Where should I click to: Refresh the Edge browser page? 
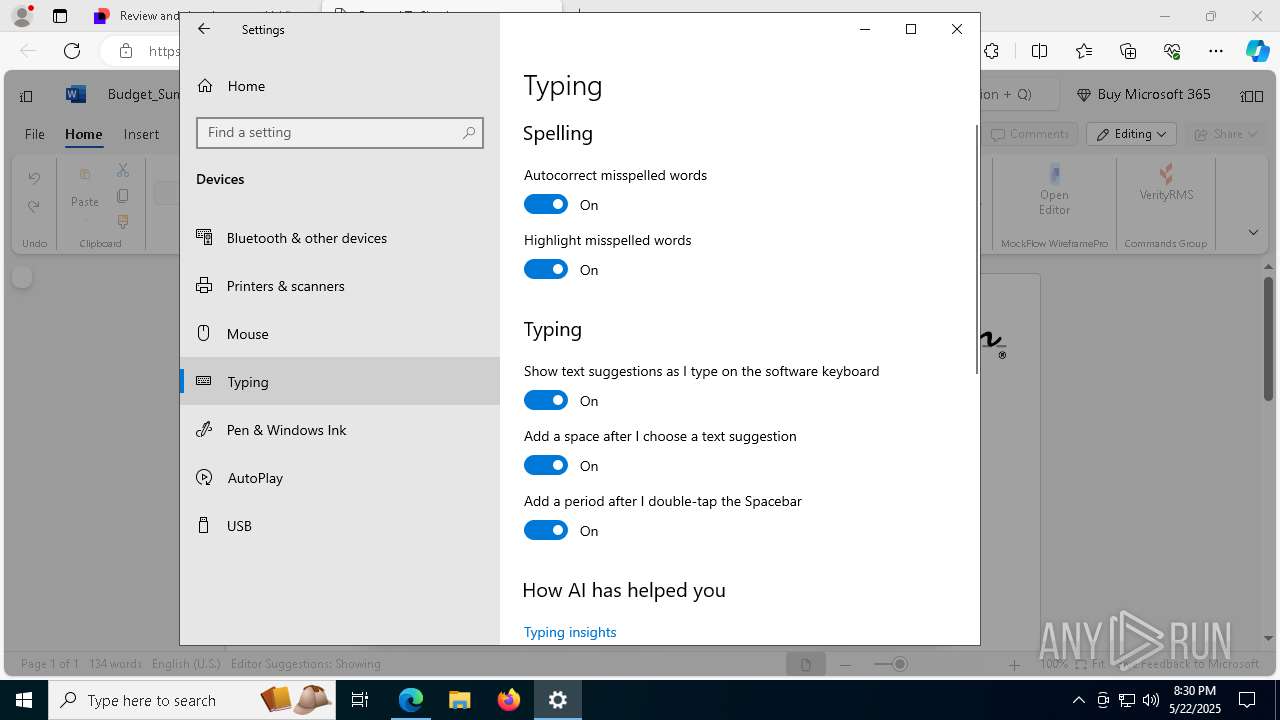[72, 51]
